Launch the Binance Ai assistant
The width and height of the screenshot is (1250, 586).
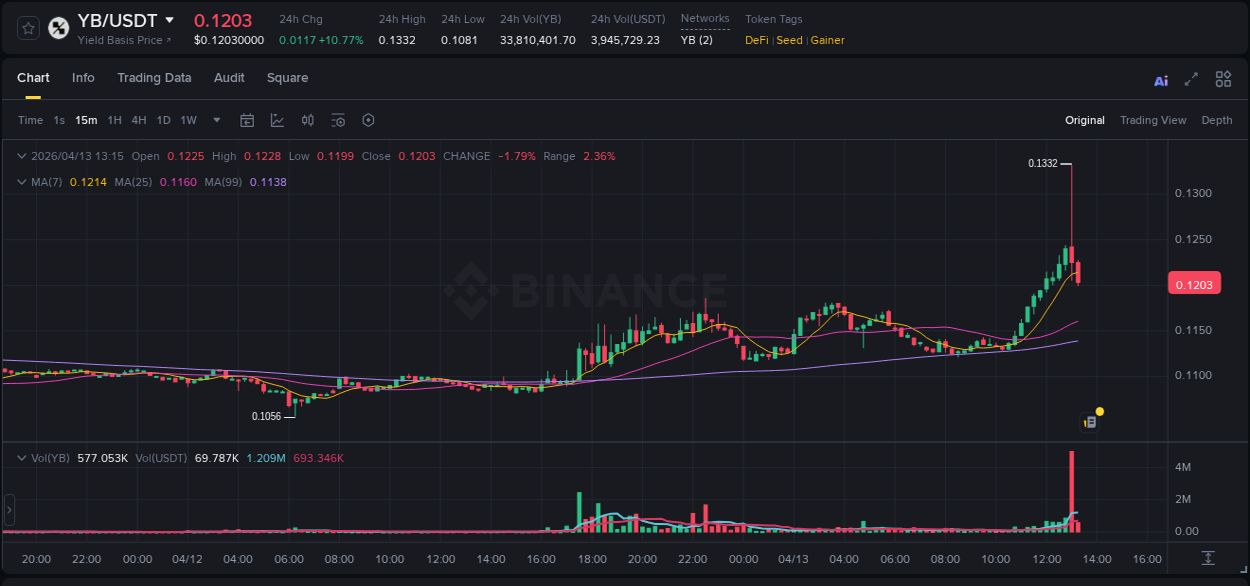[x=1160, y=79]
